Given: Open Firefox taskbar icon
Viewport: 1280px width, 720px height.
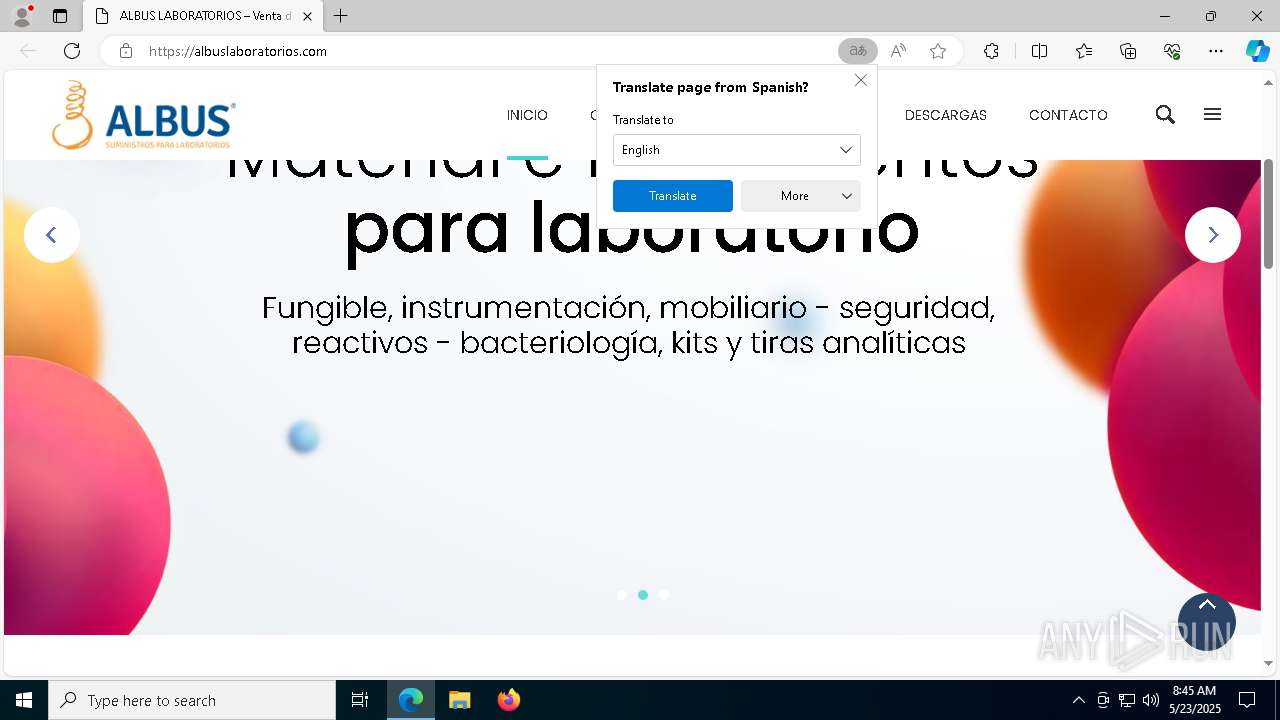Looking at the screenshot, I should (509, 700).
